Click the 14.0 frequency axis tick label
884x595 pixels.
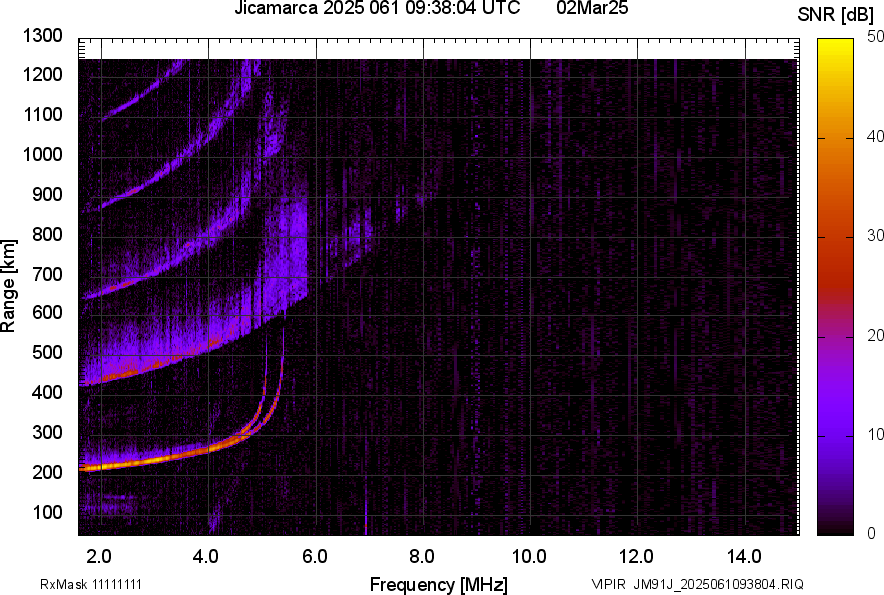point(744,555)
